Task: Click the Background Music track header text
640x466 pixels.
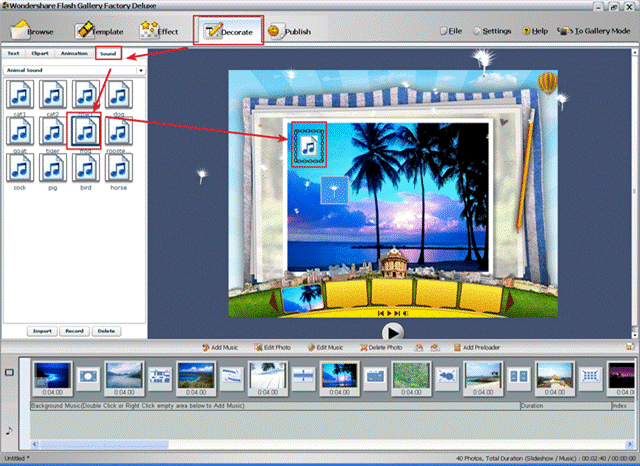Action: pos(138,406)
